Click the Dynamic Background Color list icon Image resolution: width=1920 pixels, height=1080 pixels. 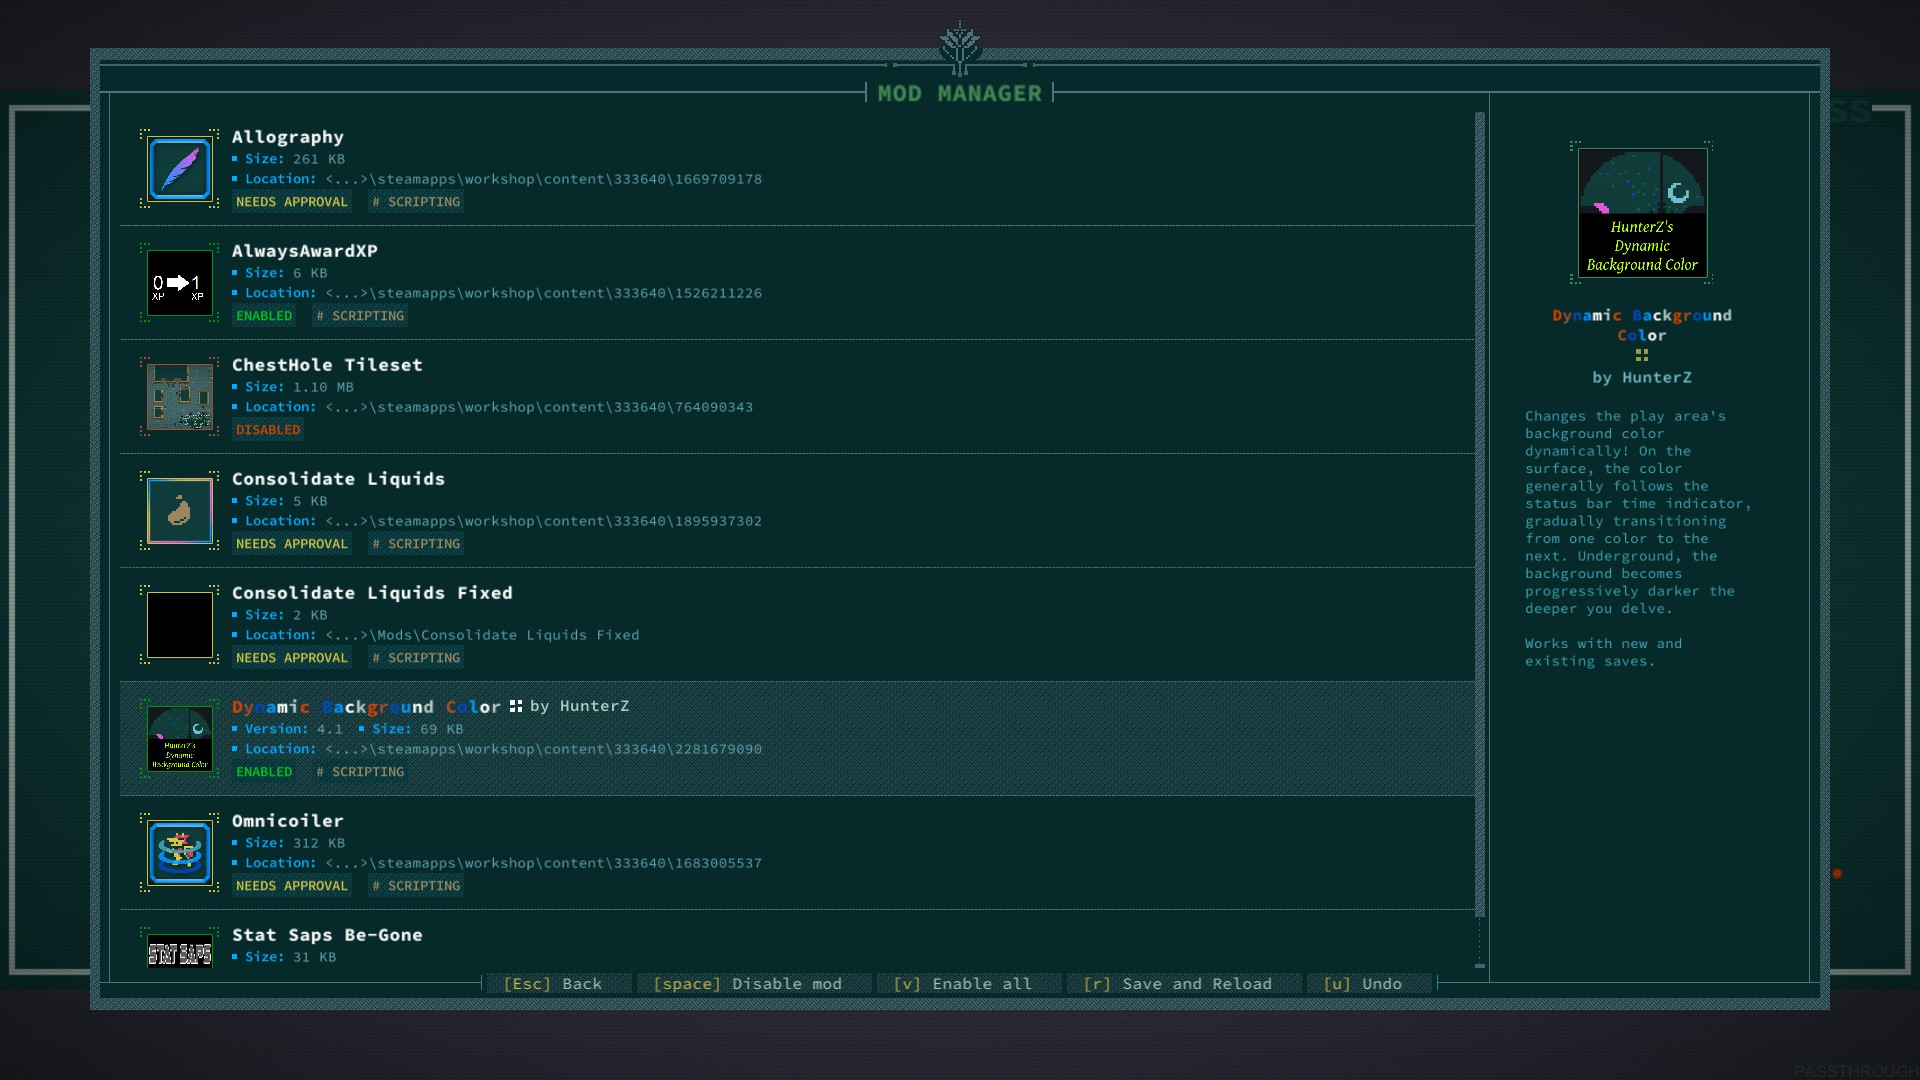[180, 739]
